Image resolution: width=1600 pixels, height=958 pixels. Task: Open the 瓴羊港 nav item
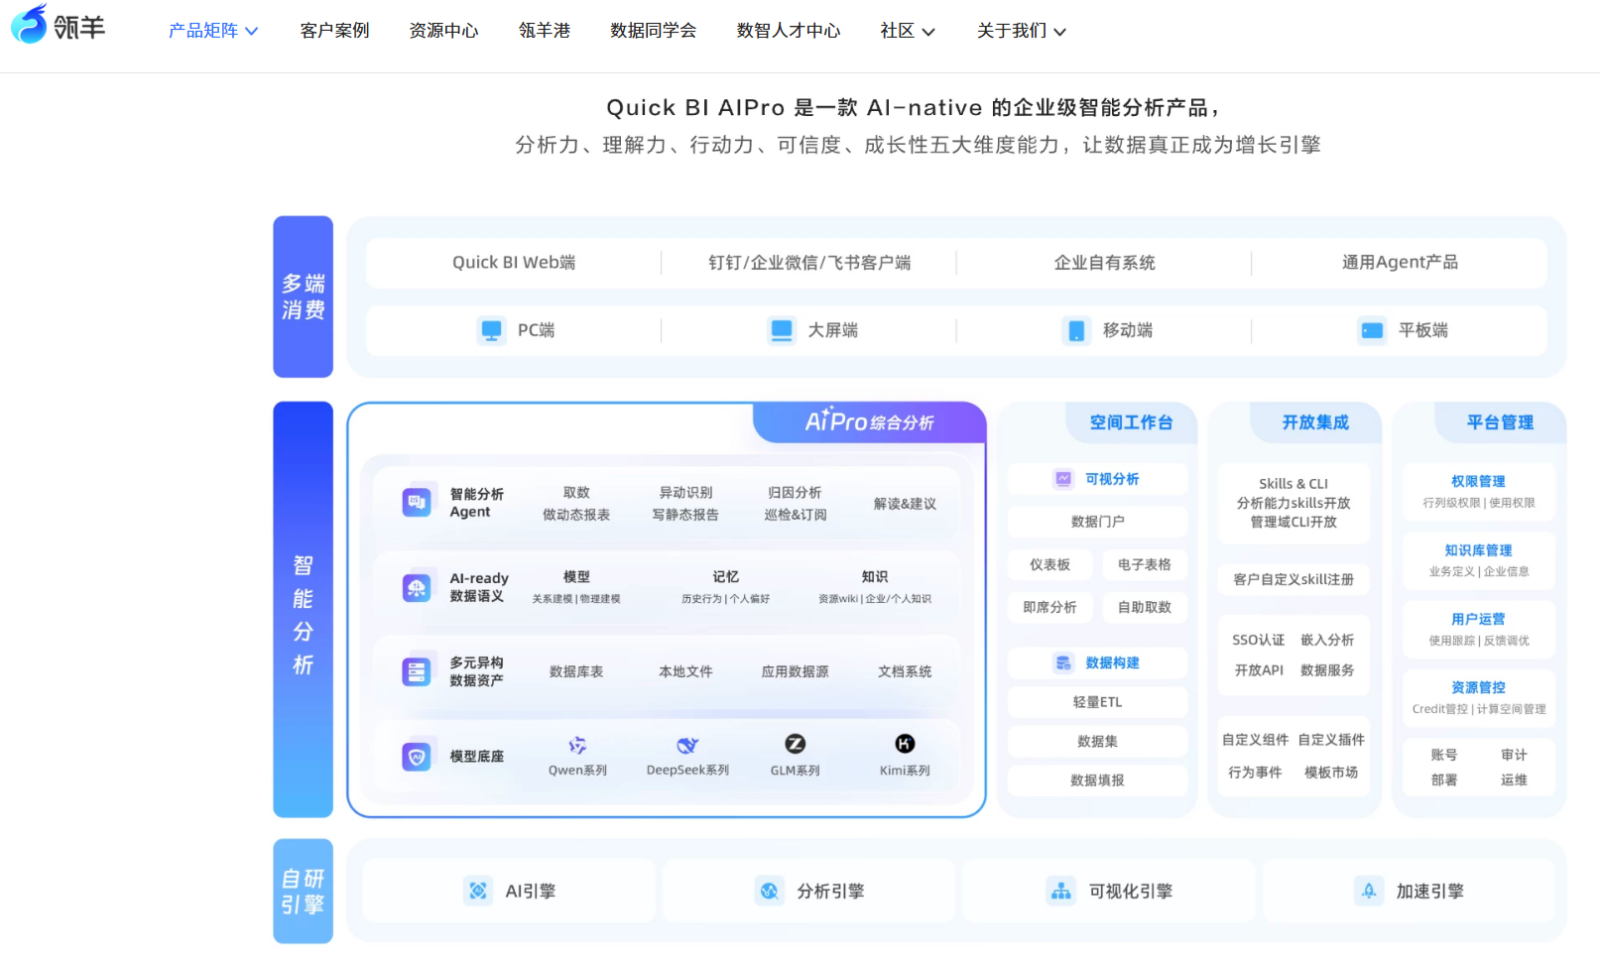click(545, 31)
